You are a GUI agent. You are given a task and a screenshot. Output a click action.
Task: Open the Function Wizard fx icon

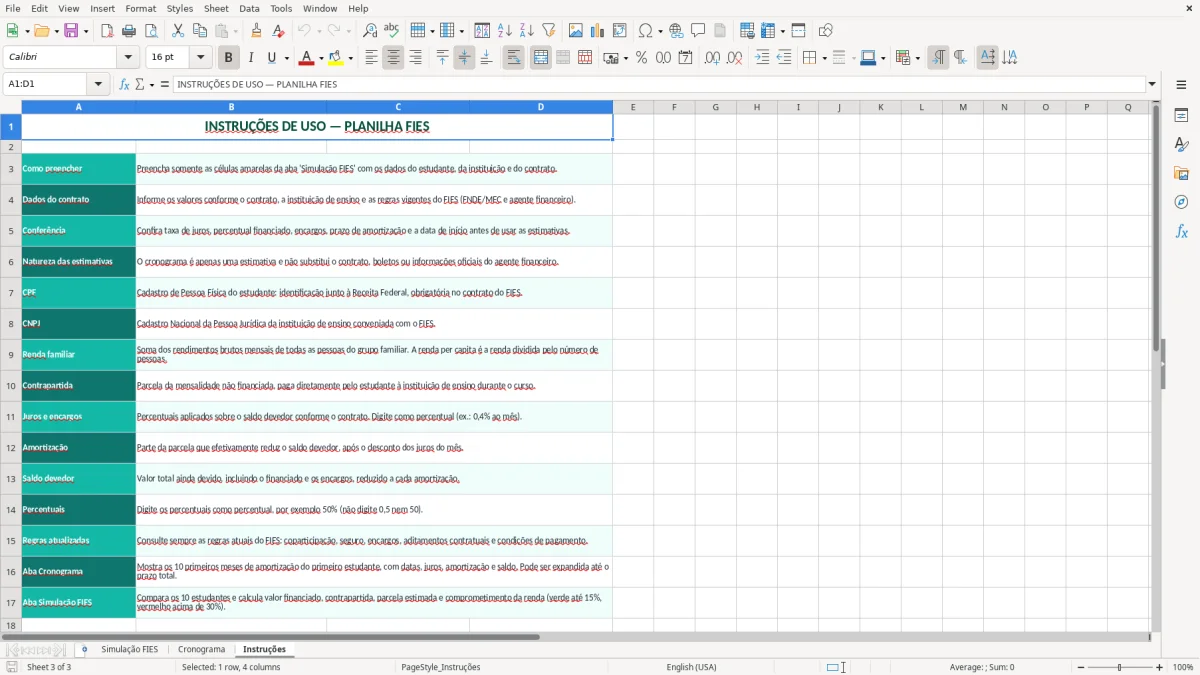(x=125, y=85)
